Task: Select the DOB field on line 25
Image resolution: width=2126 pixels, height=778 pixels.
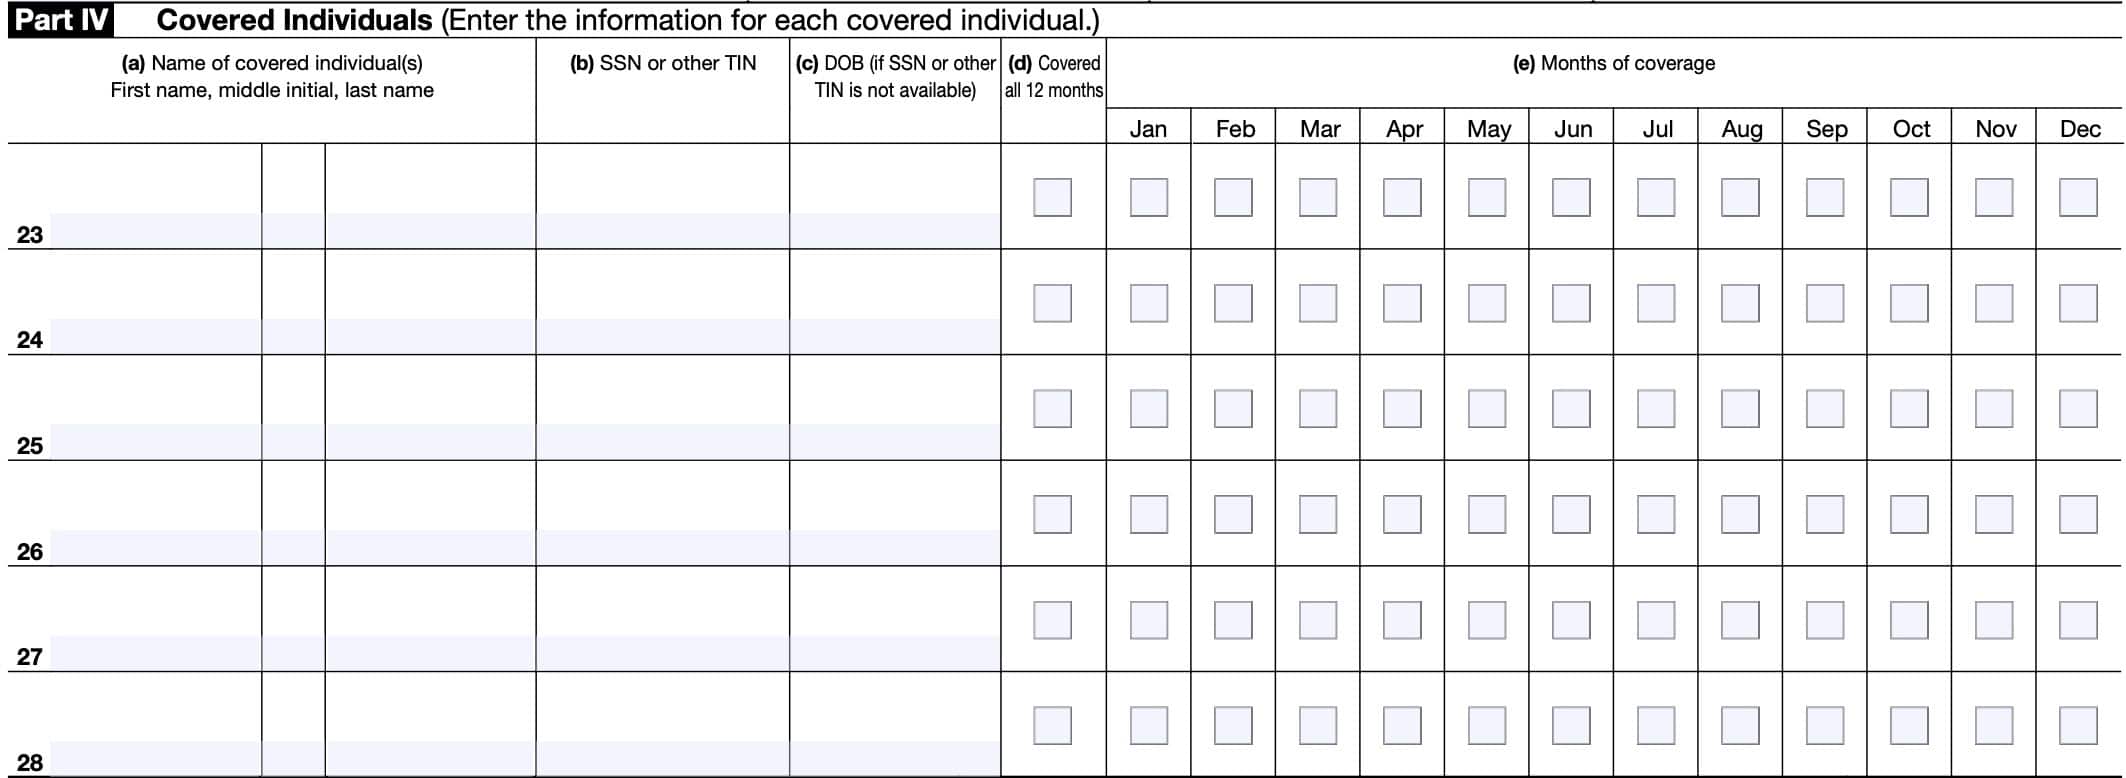Action: [x=895, y=442]
